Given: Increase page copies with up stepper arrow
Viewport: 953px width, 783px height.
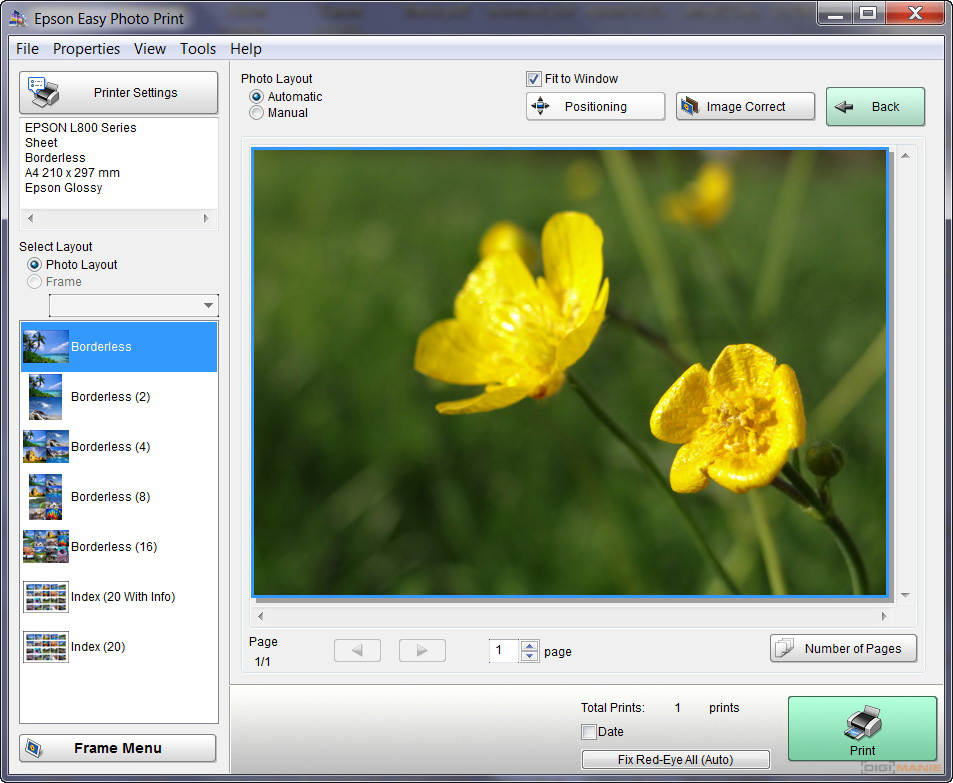Looking at the screenshot, I should coord(530,645).
